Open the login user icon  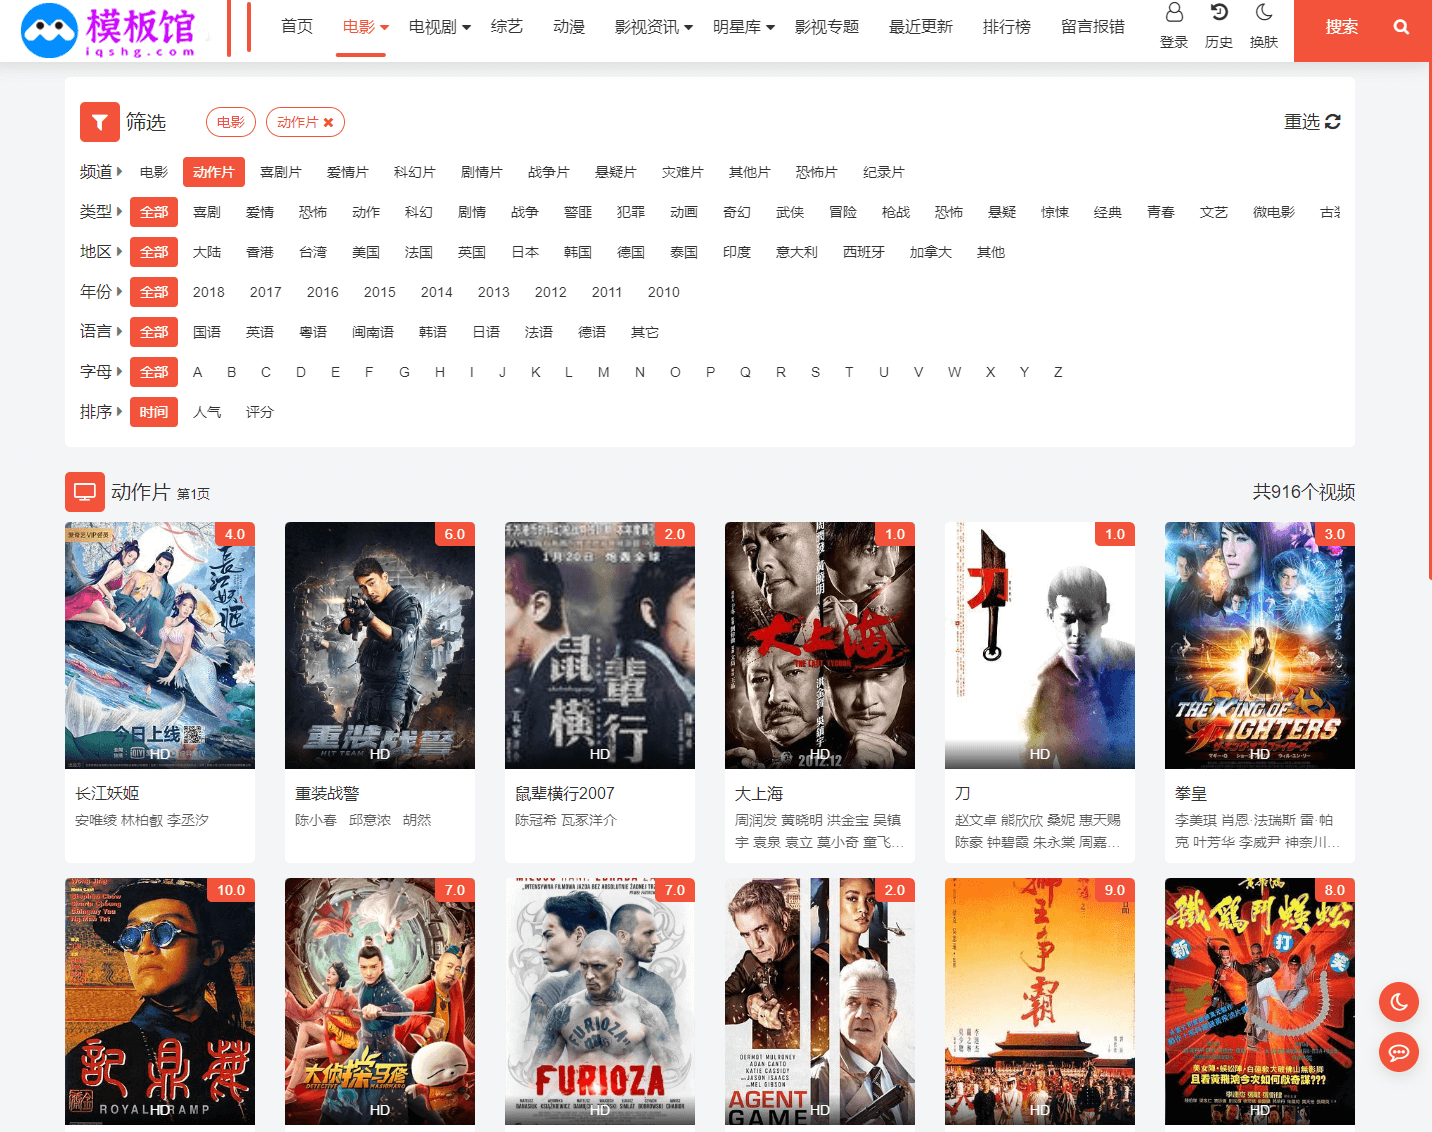(1174, 14)
